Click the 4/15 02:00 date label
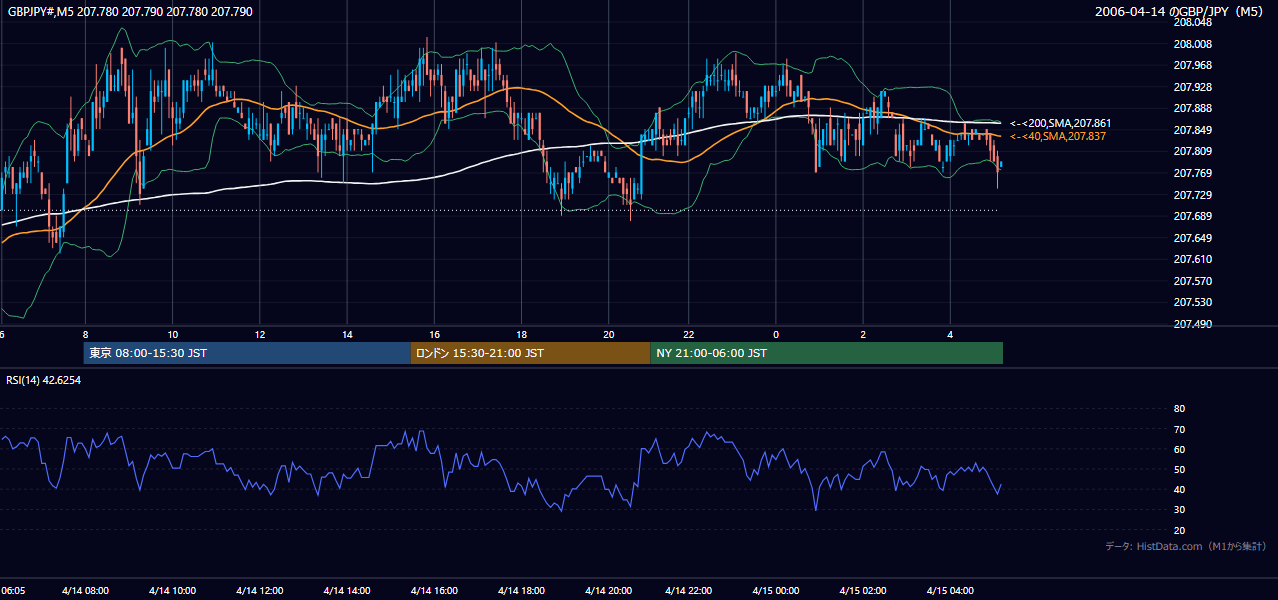The image size is (1278, 600). tap(863, 591)
